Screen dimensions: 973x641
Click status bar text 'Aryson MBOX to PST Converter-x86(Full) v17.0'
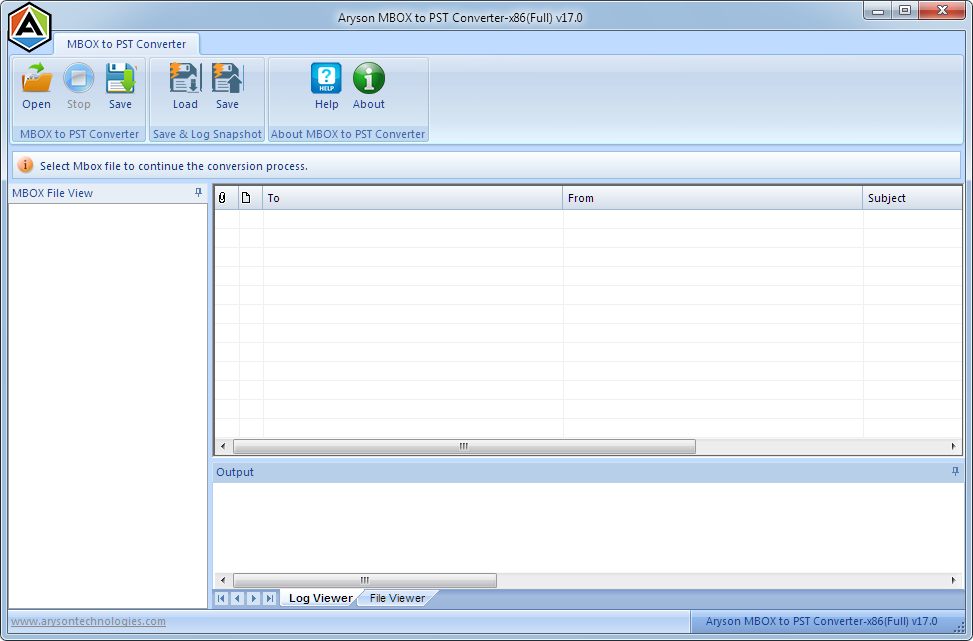click(x=821, y=621)
